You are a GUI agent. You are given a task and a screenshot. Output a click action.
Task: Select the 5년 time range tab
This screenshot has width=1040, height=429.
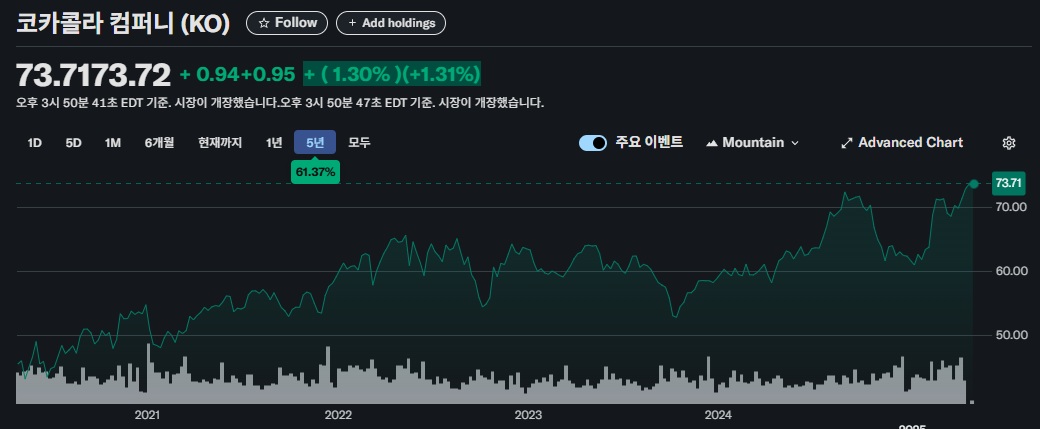tap(315, 143)
